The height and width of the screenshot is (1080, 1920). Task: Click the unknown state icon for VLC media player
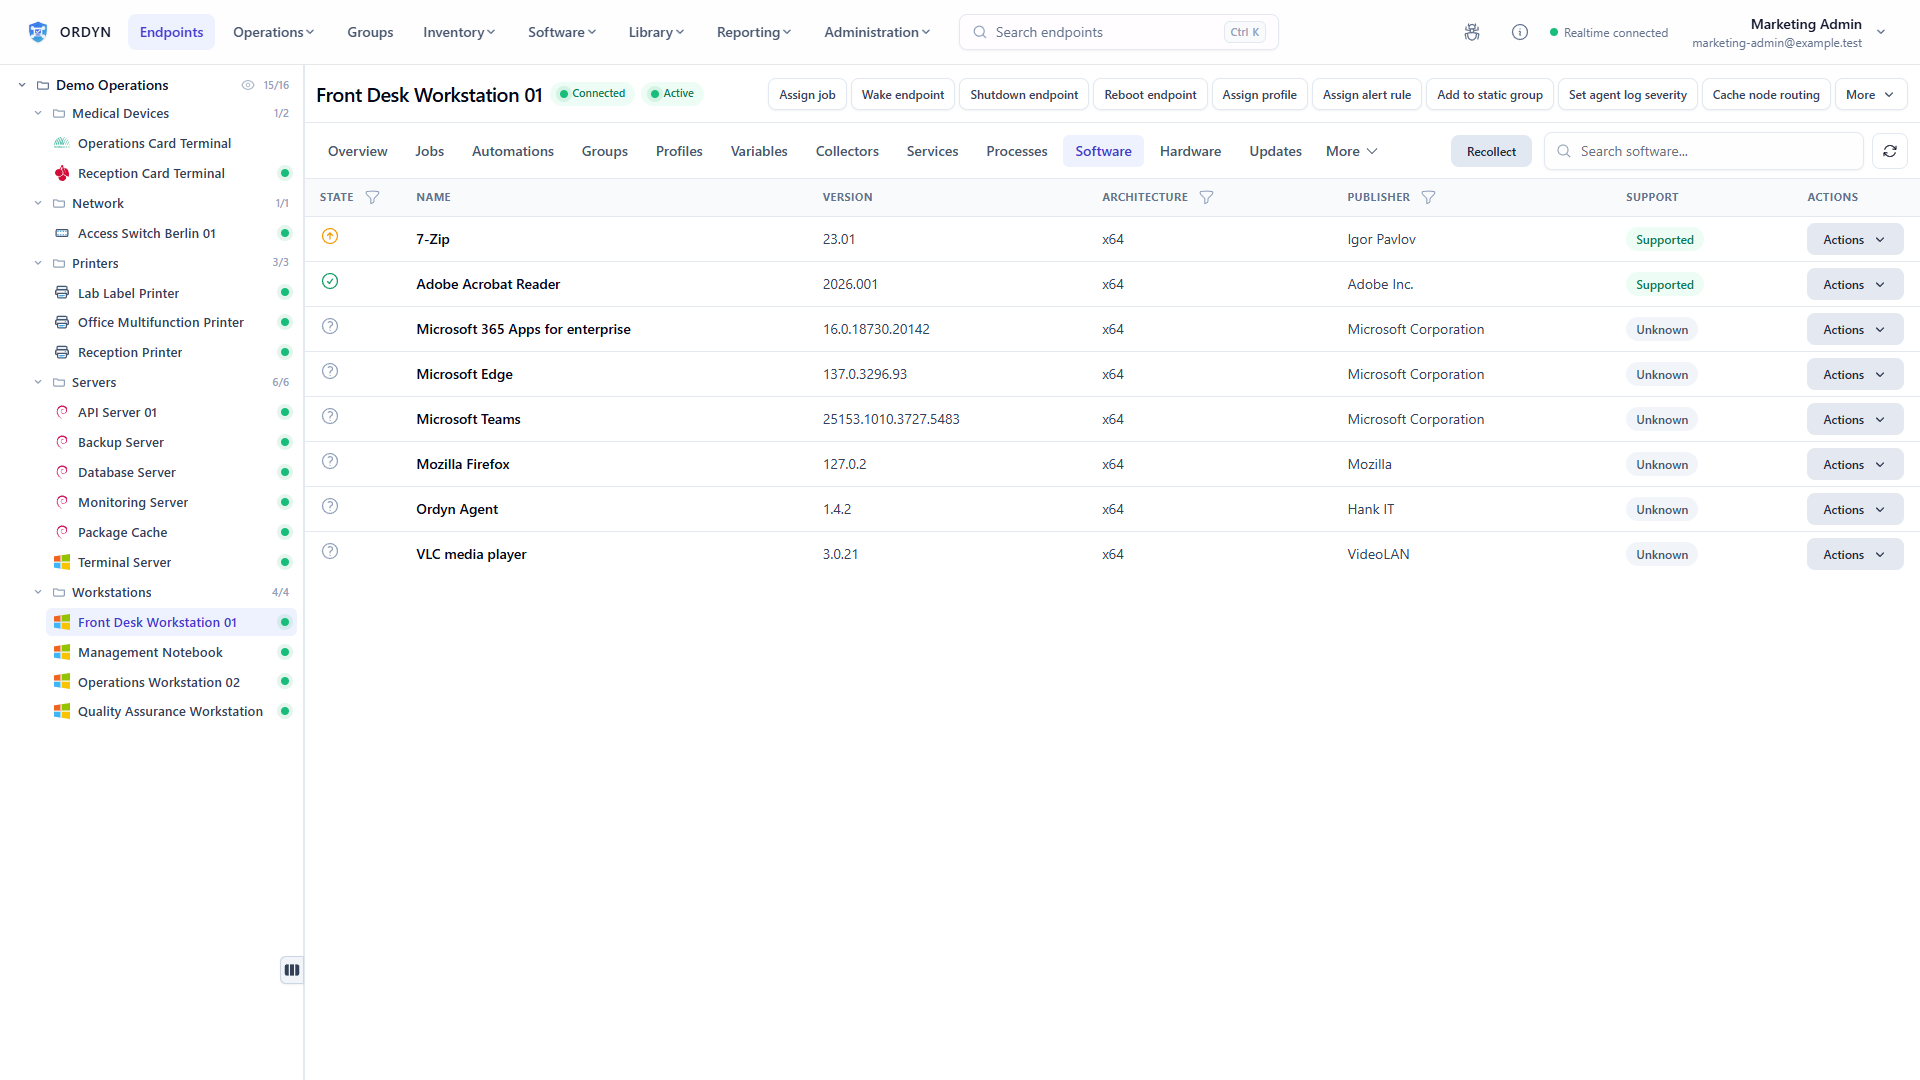pos(330,552)
